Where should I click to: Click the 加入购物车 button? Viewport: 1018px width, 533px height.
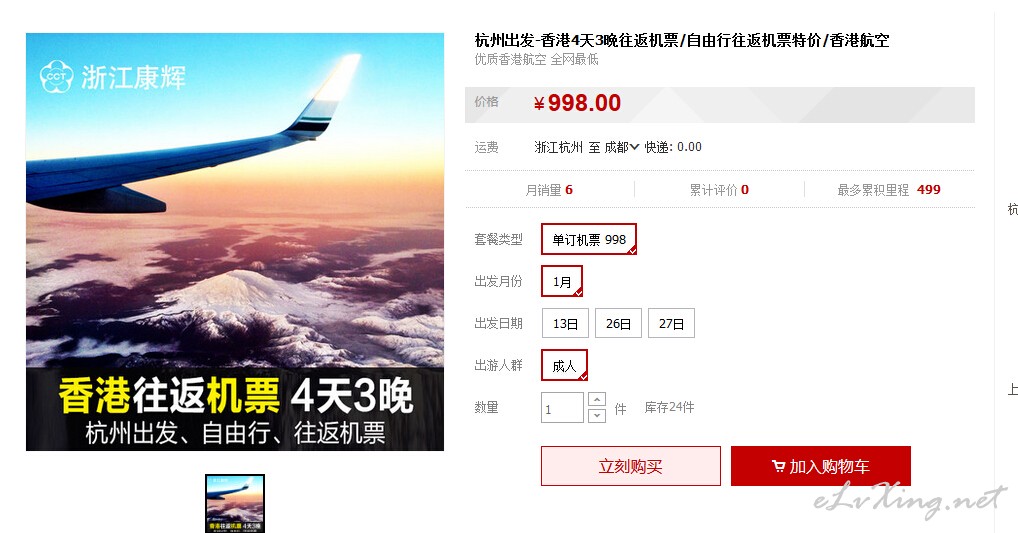click(821, 466)
